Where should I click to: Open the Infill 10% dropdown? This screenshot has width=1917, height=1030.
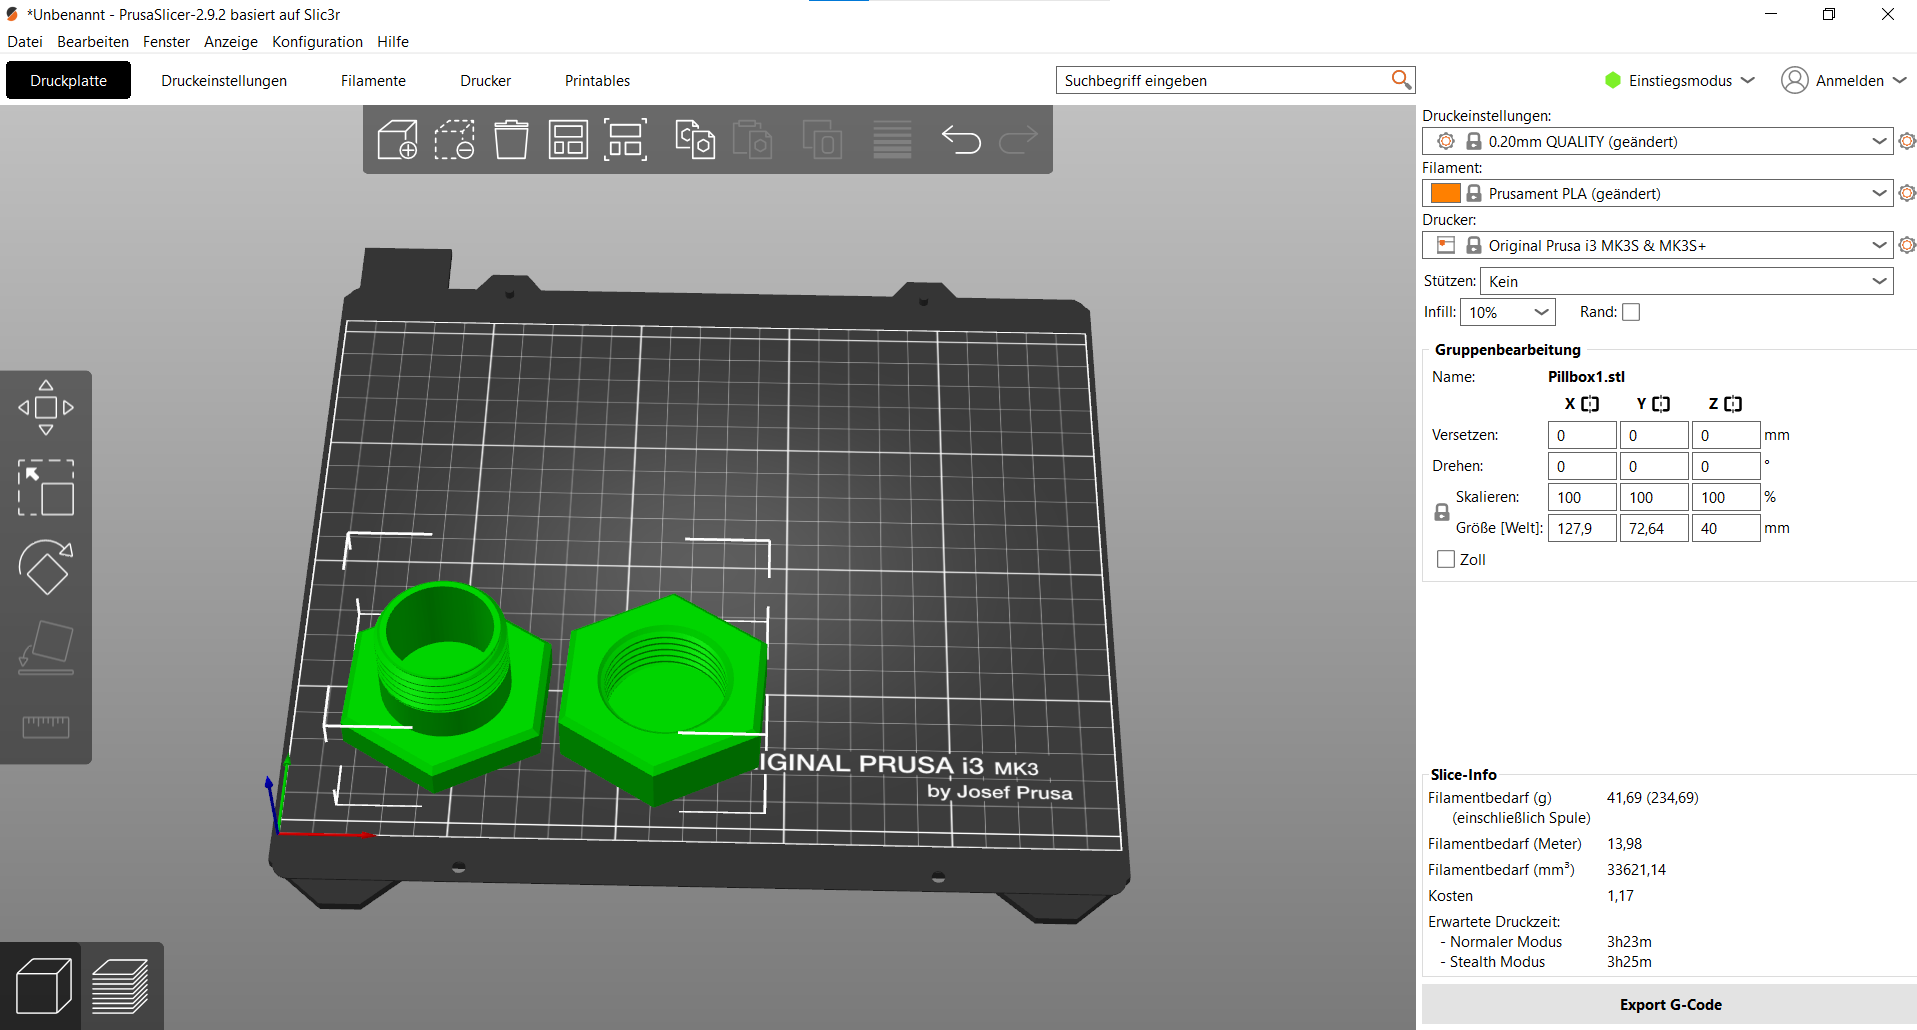coord(1507,312)
